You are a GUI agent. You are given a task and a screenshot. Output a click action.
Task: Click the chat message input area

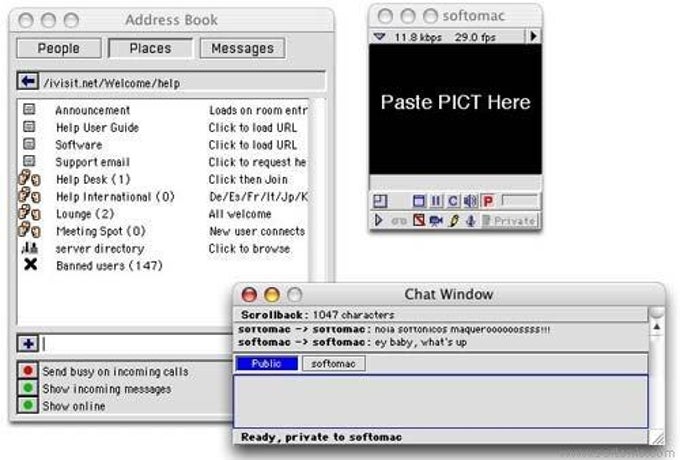pyautogui.click(x=441, y=401)
